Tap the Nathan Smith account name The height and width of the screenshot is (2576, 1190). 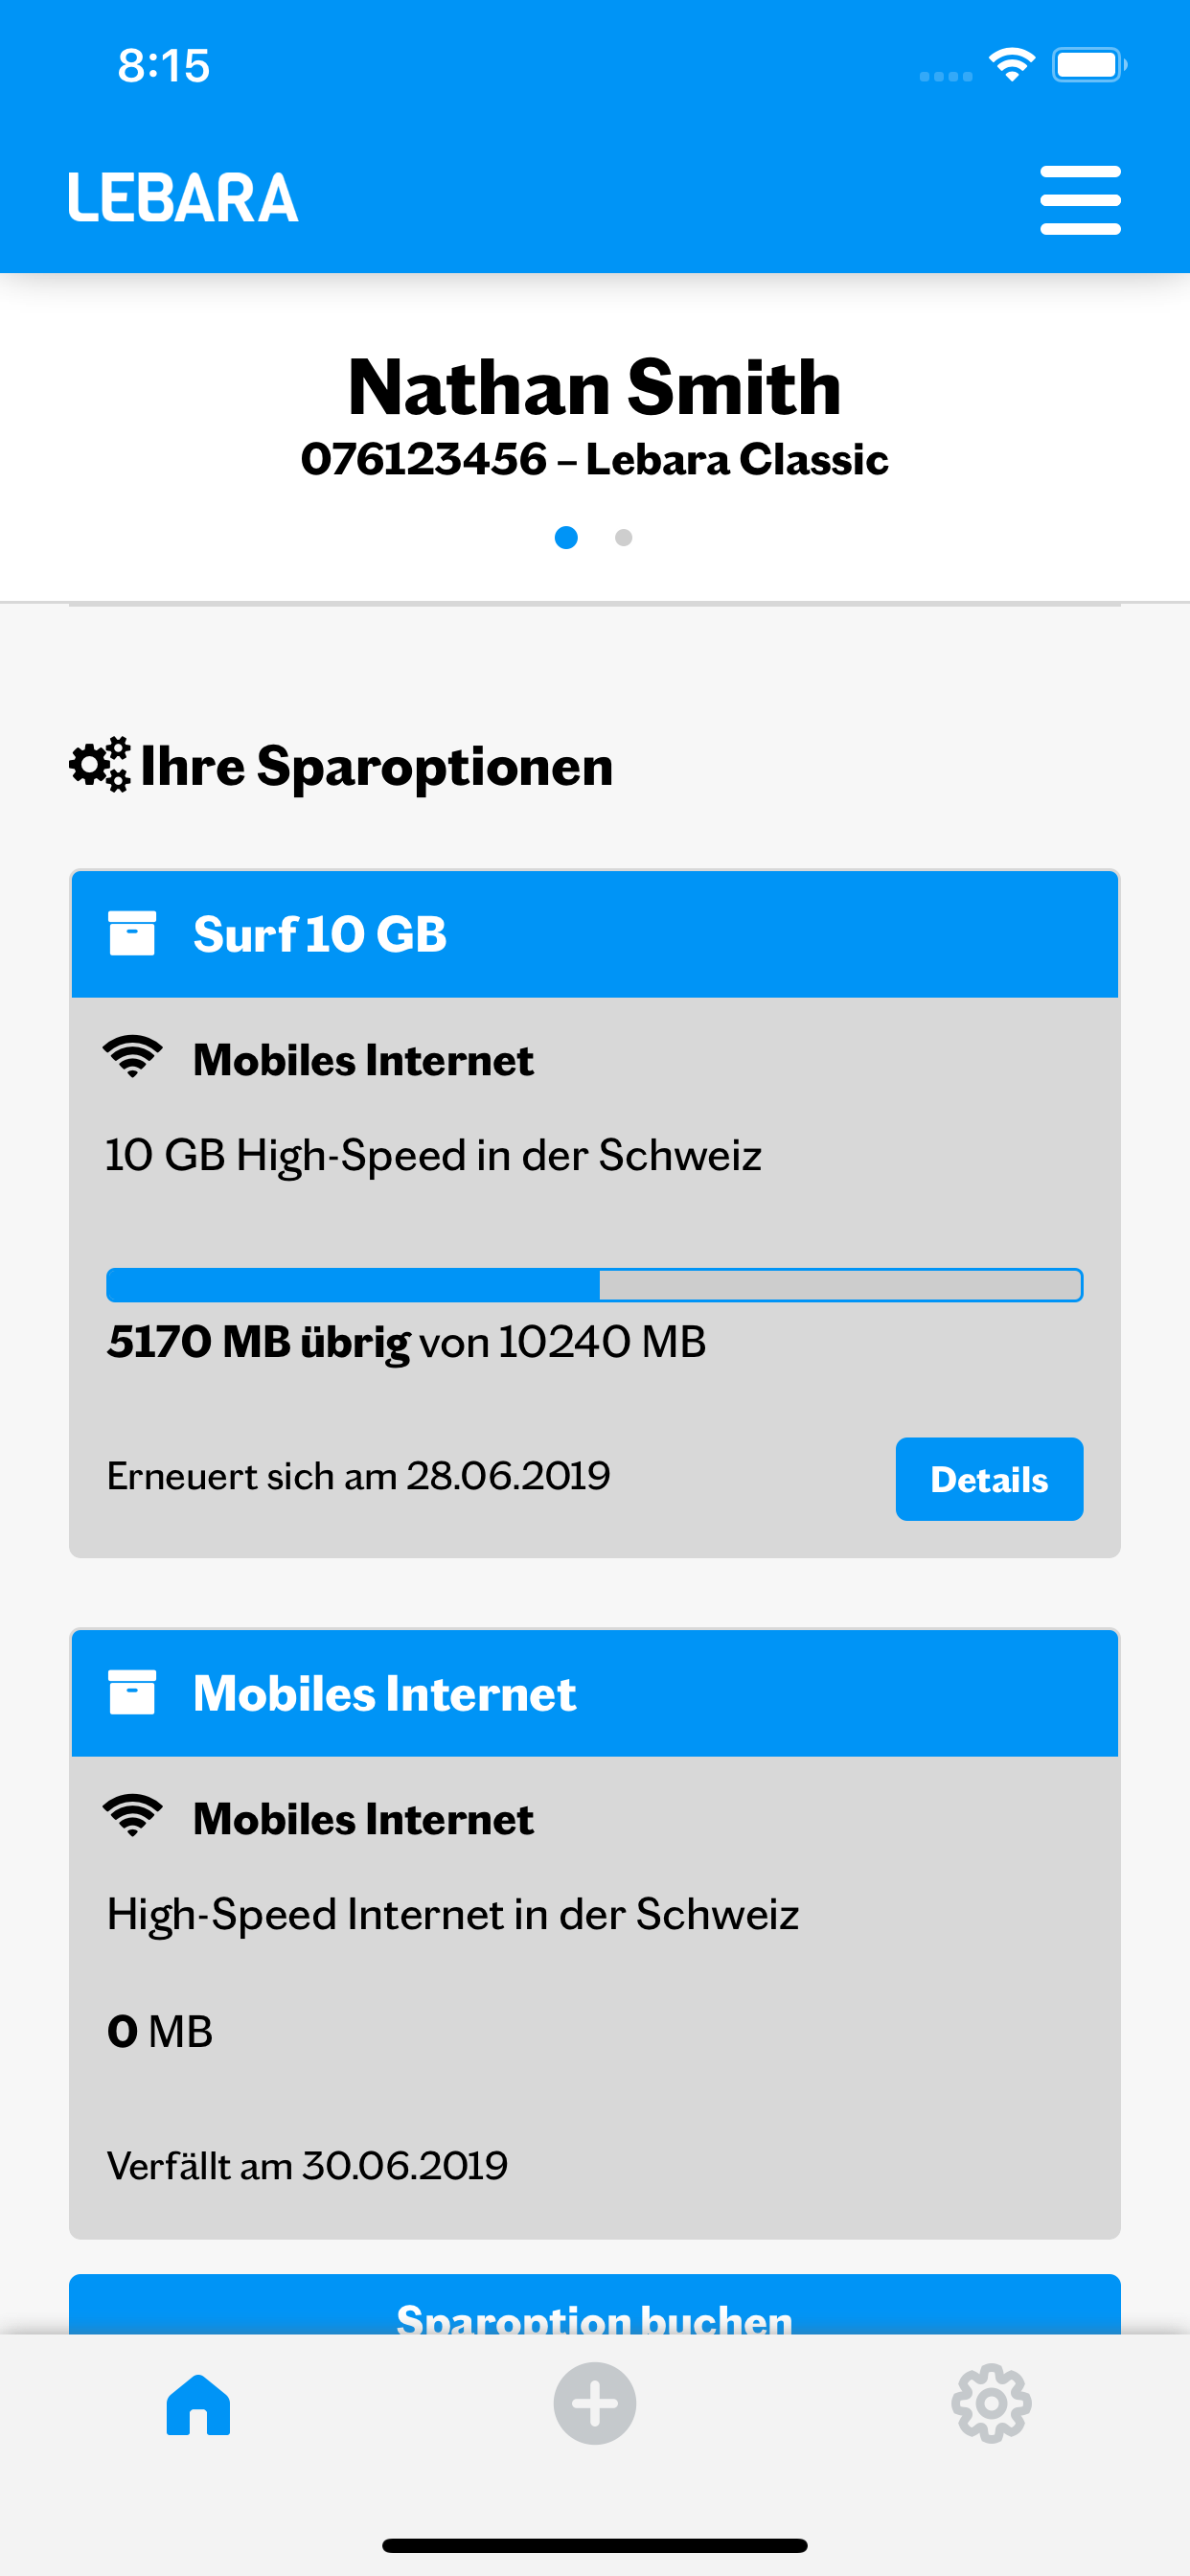594,388
